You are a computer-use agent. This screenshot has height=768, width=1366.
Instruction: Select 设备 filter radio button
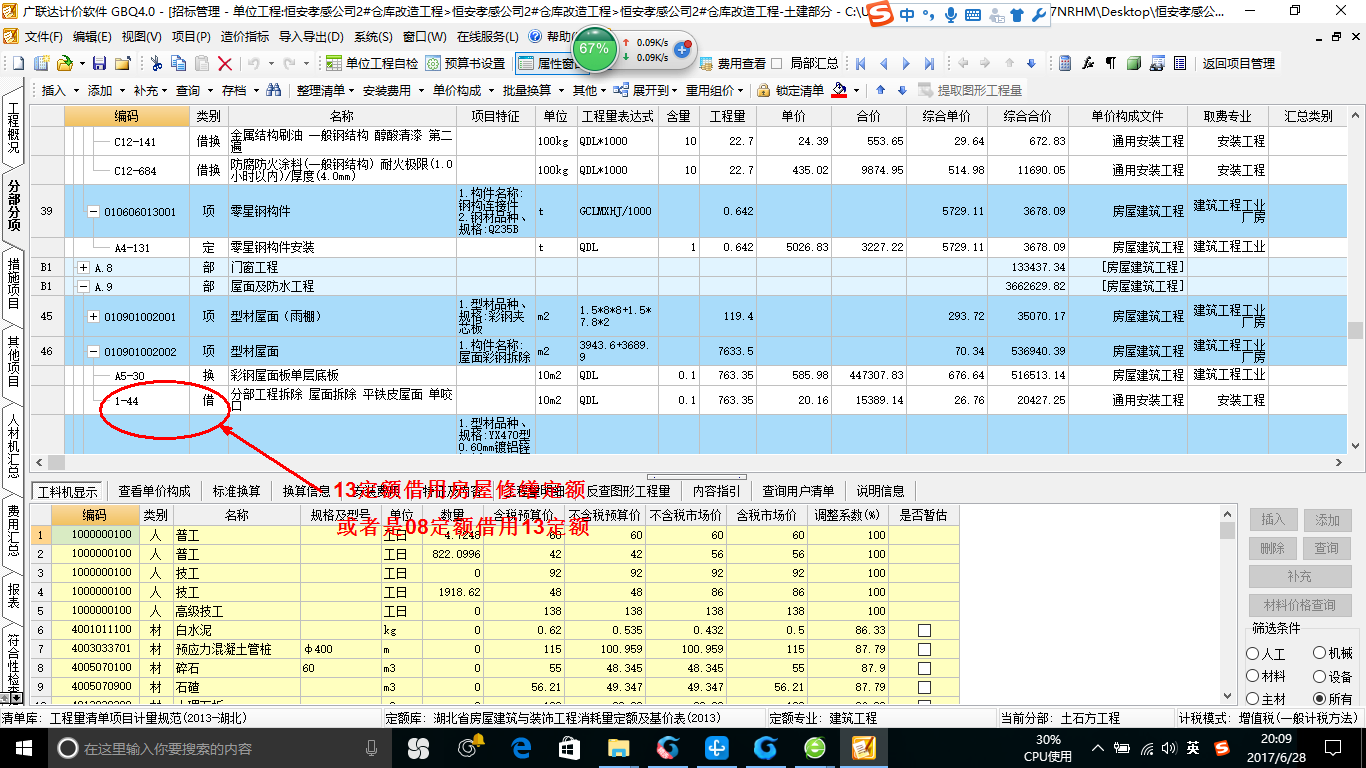click(x=1319, y=677)
